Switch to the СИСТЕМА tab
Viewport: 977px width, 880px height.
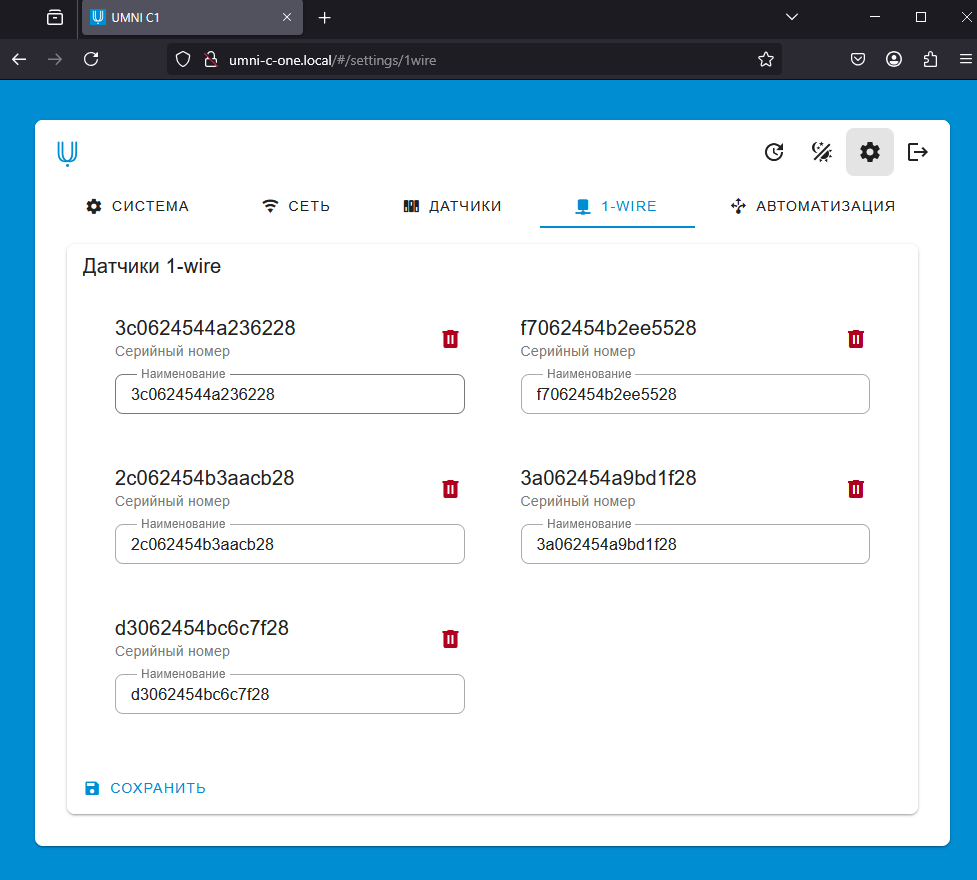138,206
